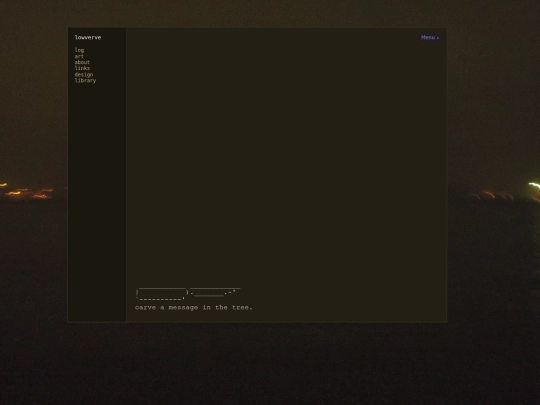Screen dimensions: 540x405
Task: Go to the art section
Action: pos(79,56)
